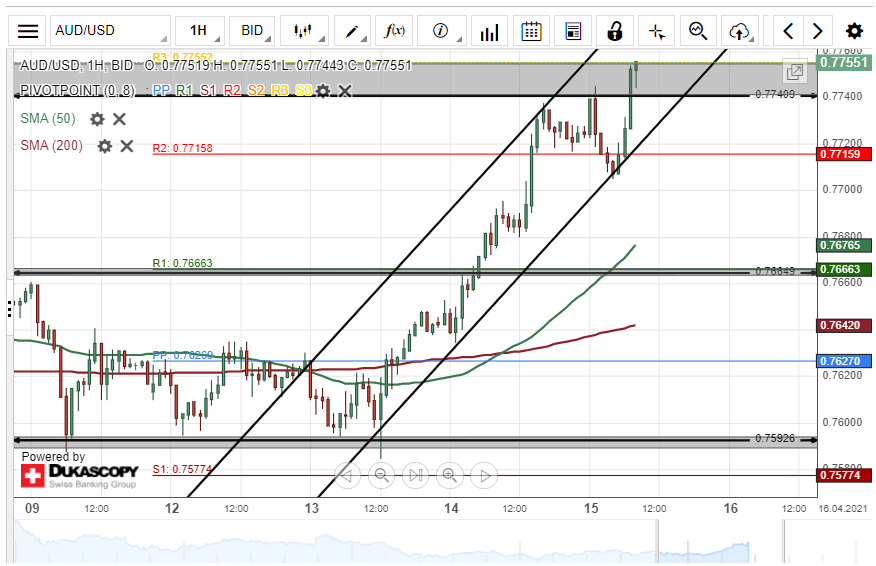Click the cloud upload icon
The height and width of the screenshot is (566, 876).
coord(739,31)
